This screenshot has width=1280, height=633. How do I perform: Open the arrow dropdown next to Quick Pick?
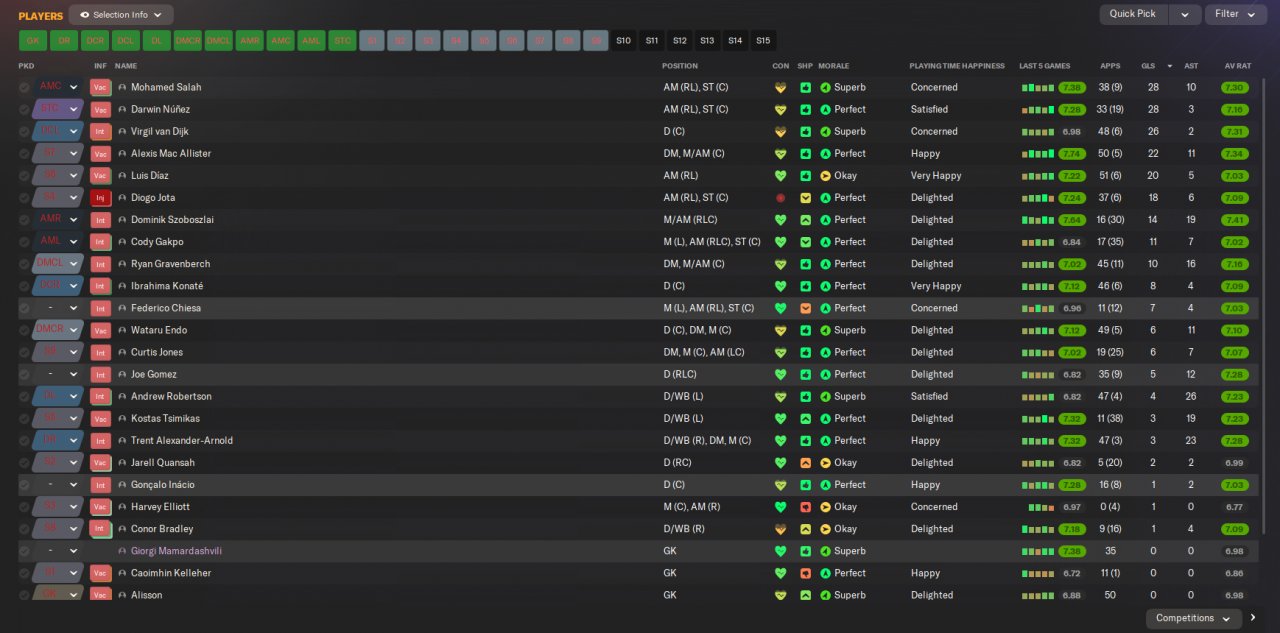click(x=1185, y=14)
